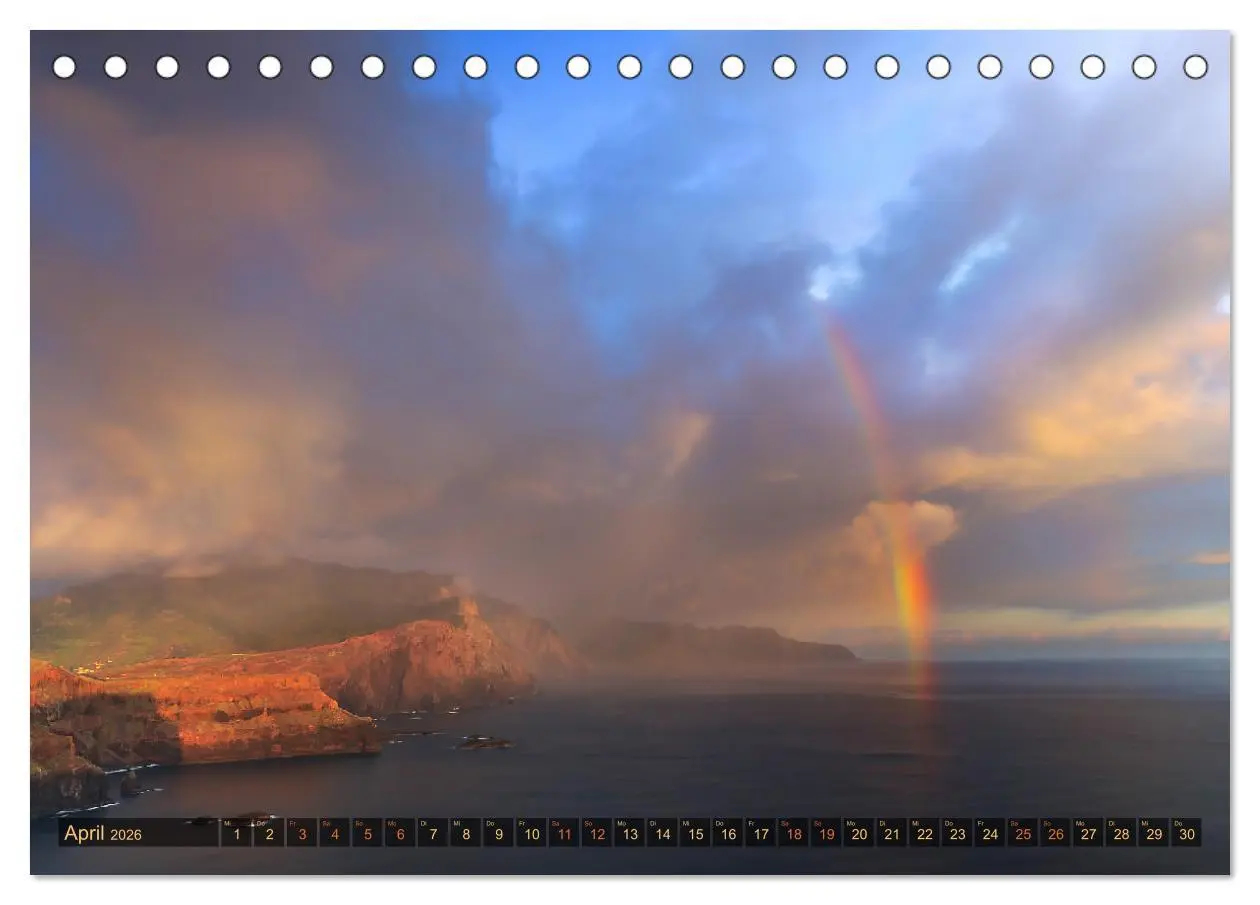Click the day 15 cell
1260x905 pixels.
(x=695, y=832)
